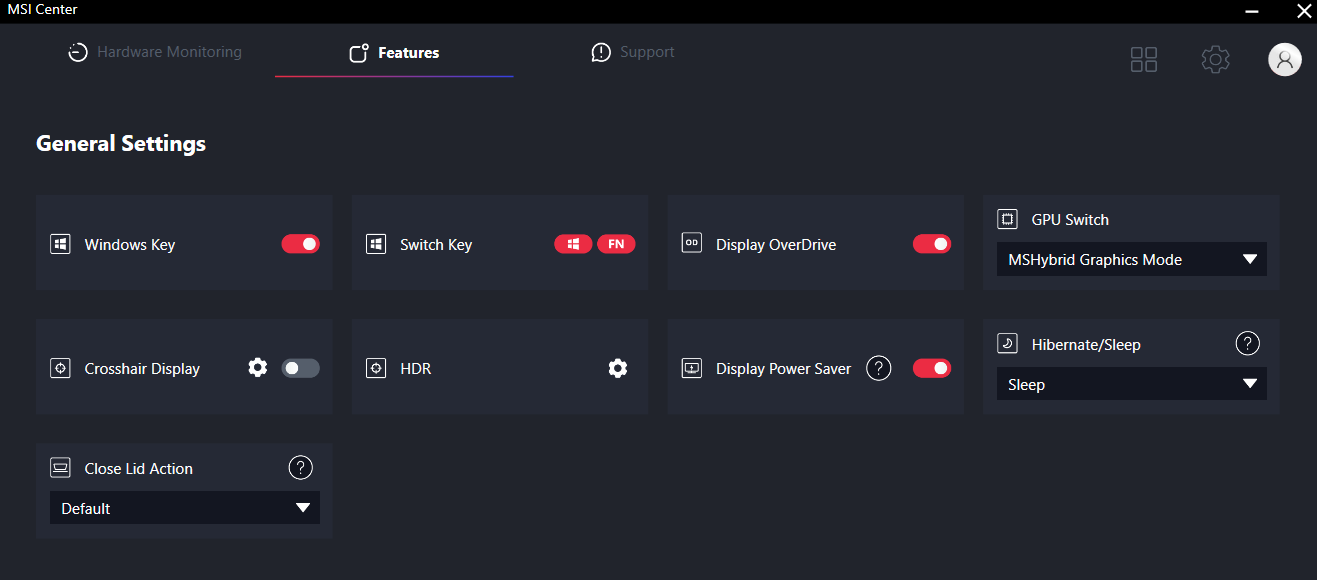Click the Hardware Monitoring tab icon
Image resolution: width=1317 pixels, height=580 pixels.
click(78, 53)
